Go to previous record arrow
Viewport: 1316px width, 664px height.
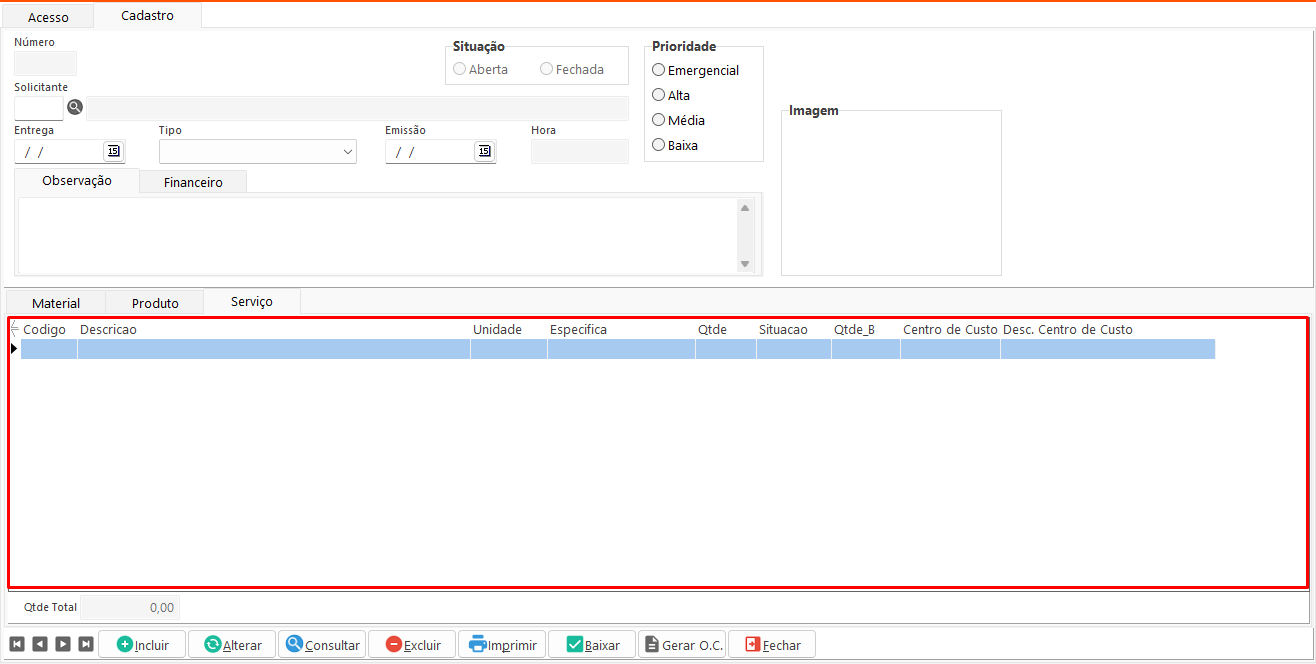tap(39, 645)
